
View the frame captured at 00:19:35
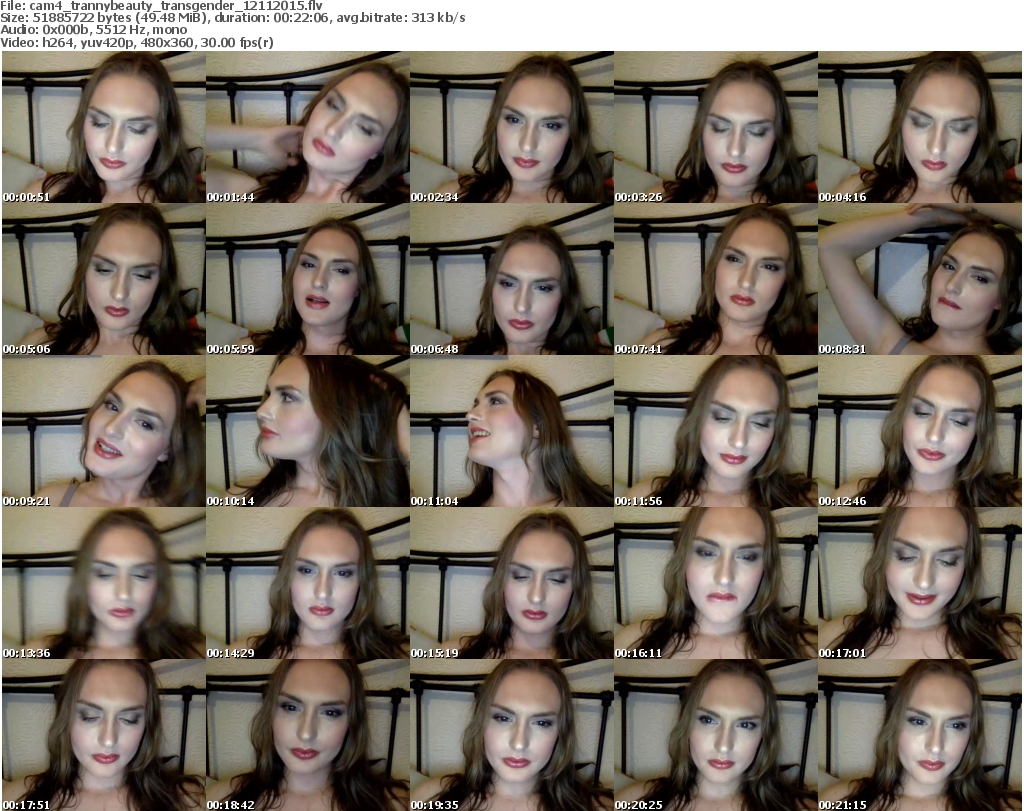(x=511, y=735)
